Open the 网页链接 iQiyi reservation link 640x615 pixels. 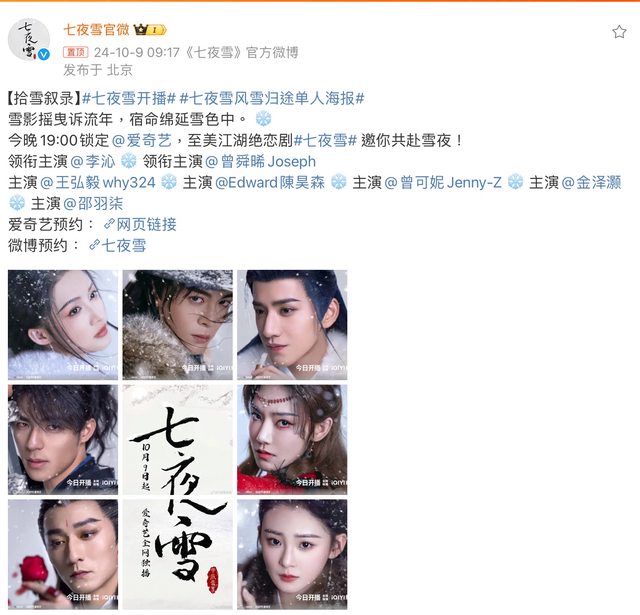tap(146, 224)
